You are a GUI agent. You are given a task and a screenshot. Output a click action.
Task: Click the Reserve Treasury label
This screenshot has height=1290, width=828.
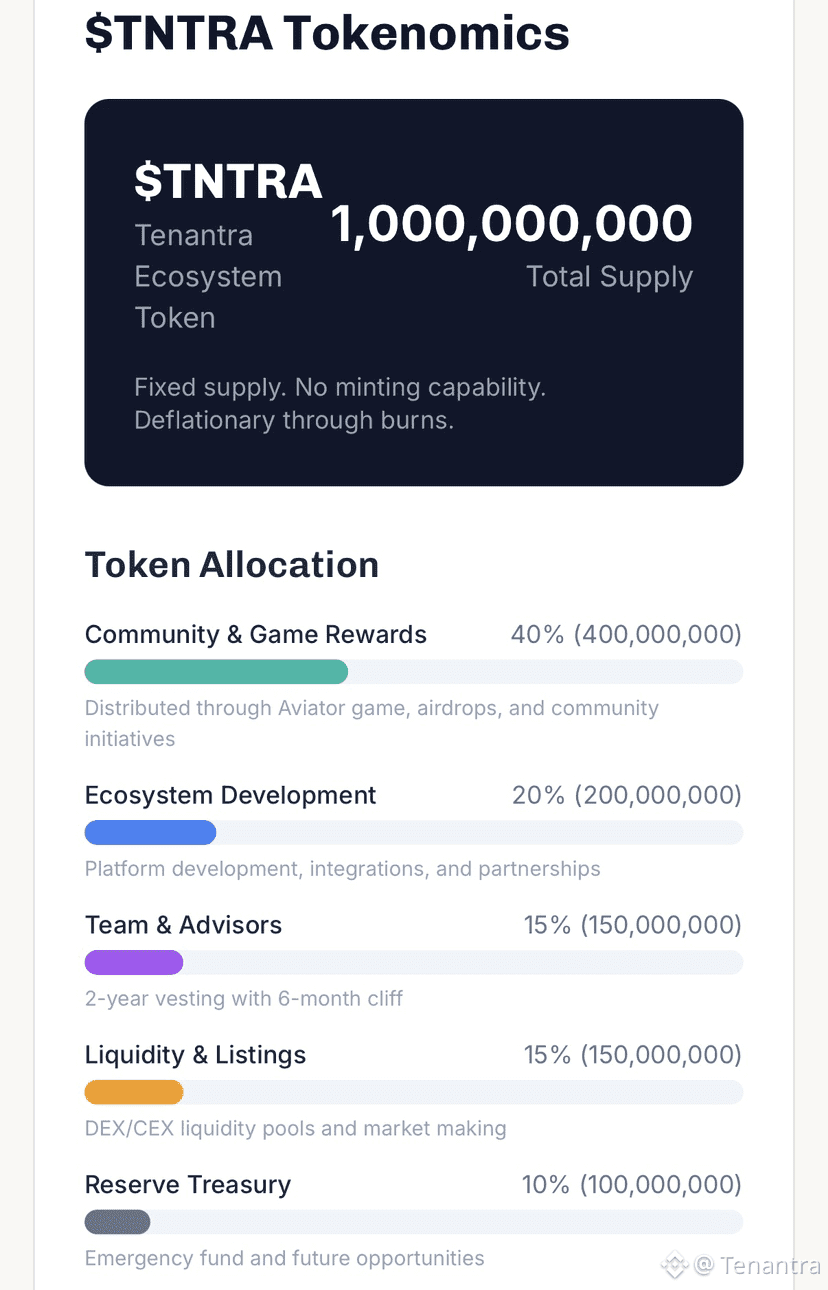pos(188,1185)
